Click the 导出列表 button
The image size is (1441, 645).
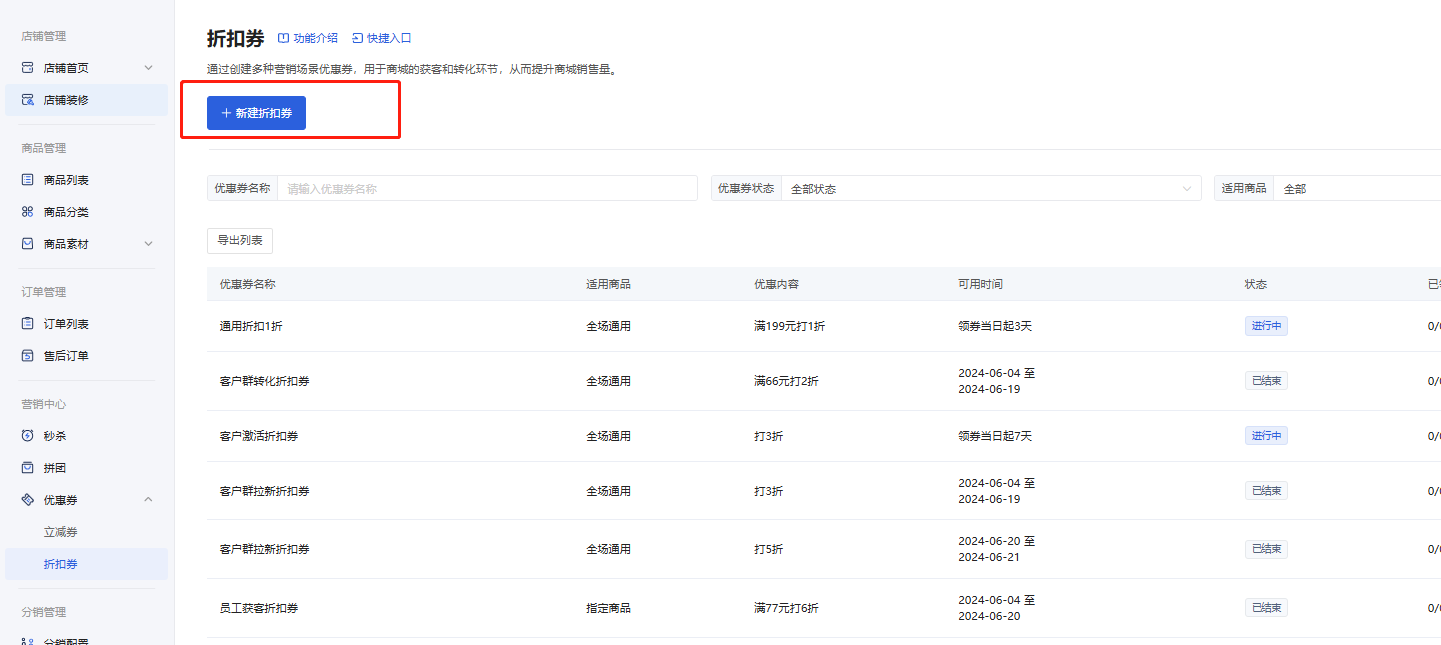(x=240, y=241)
